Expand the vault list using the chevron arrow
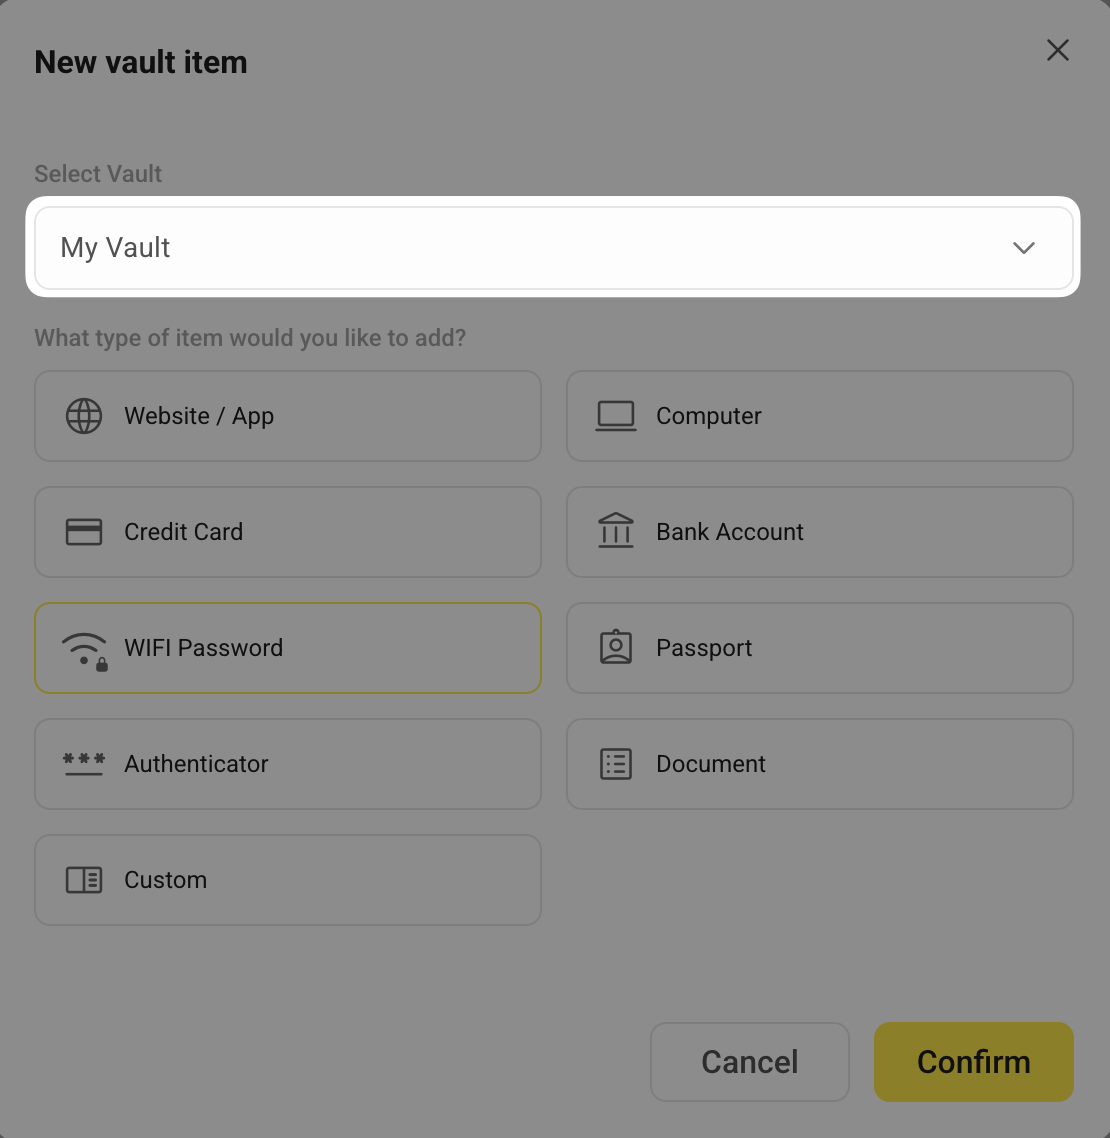Image resolution: width=1110 pixels, height=1138 pixels. (1024, 248)
